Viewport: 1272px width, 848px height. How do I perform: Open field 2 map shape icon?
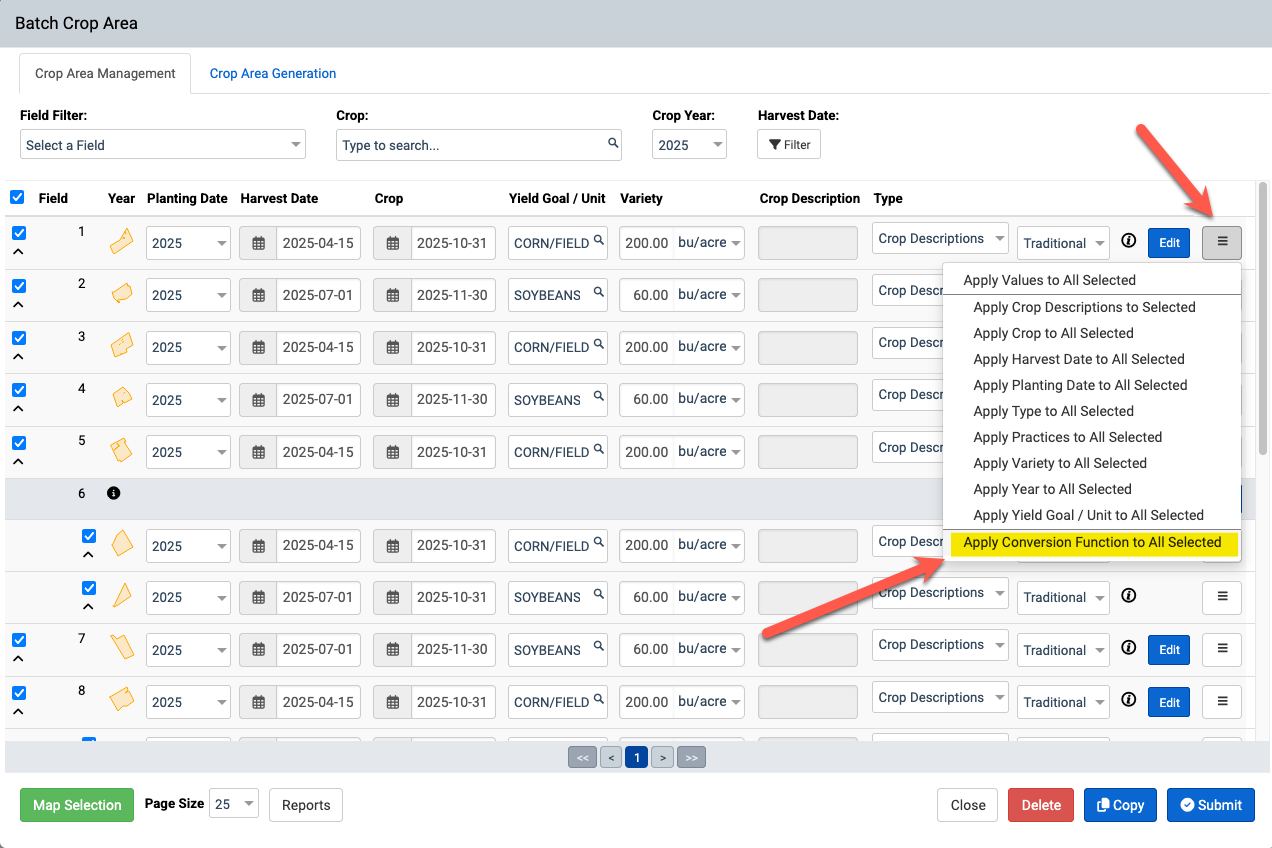pos(121,293)
